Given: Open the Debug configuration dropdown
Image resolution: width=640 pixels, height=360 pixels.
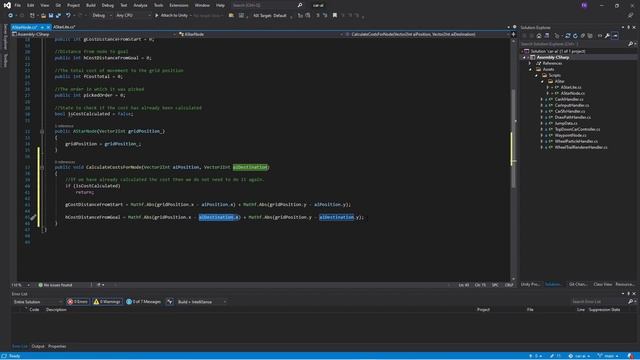Looking at the screenshot, I should 101,16.
